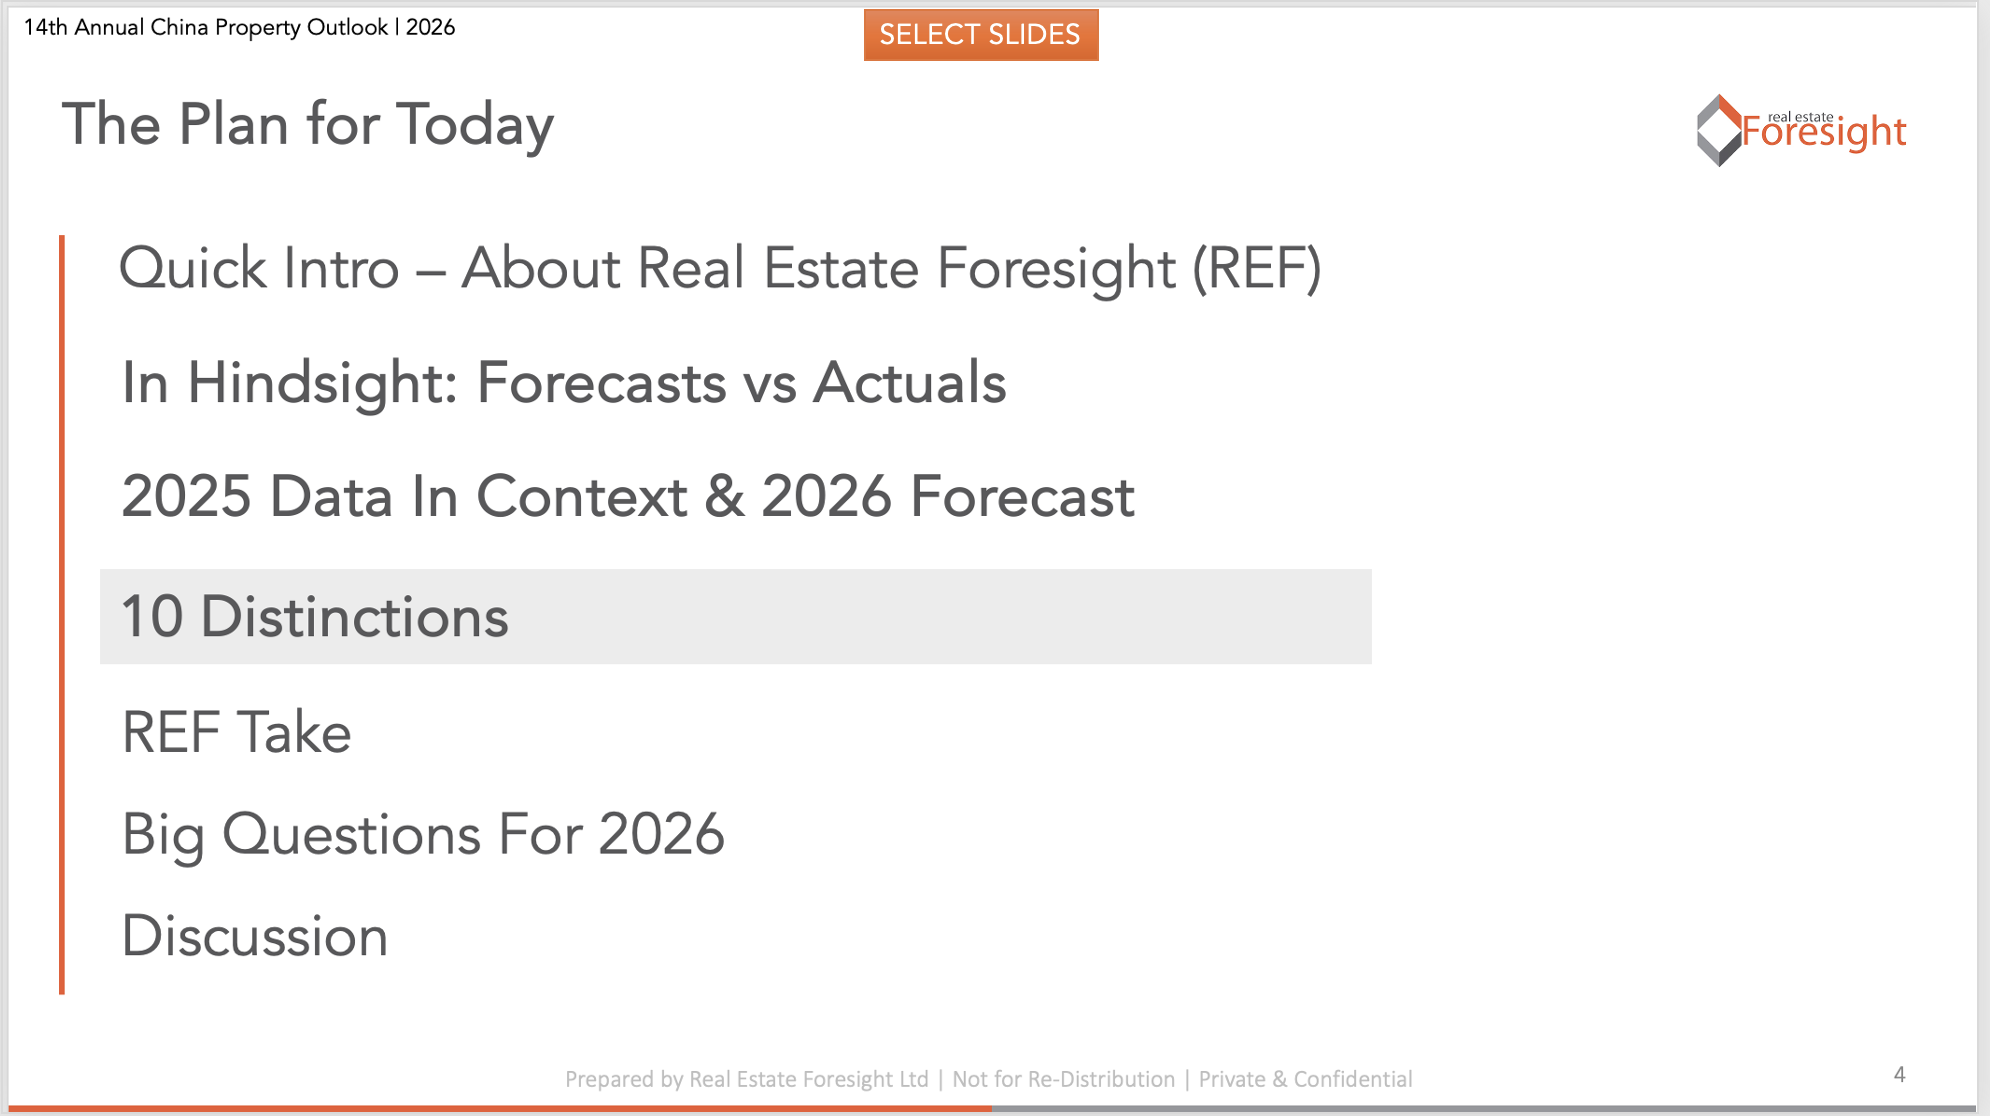Viewport: 1990px width, 1116px height.
Task: Open the "Quick Intro – About Real Estate Foresight" agenda item
Action: pos(720,268)
